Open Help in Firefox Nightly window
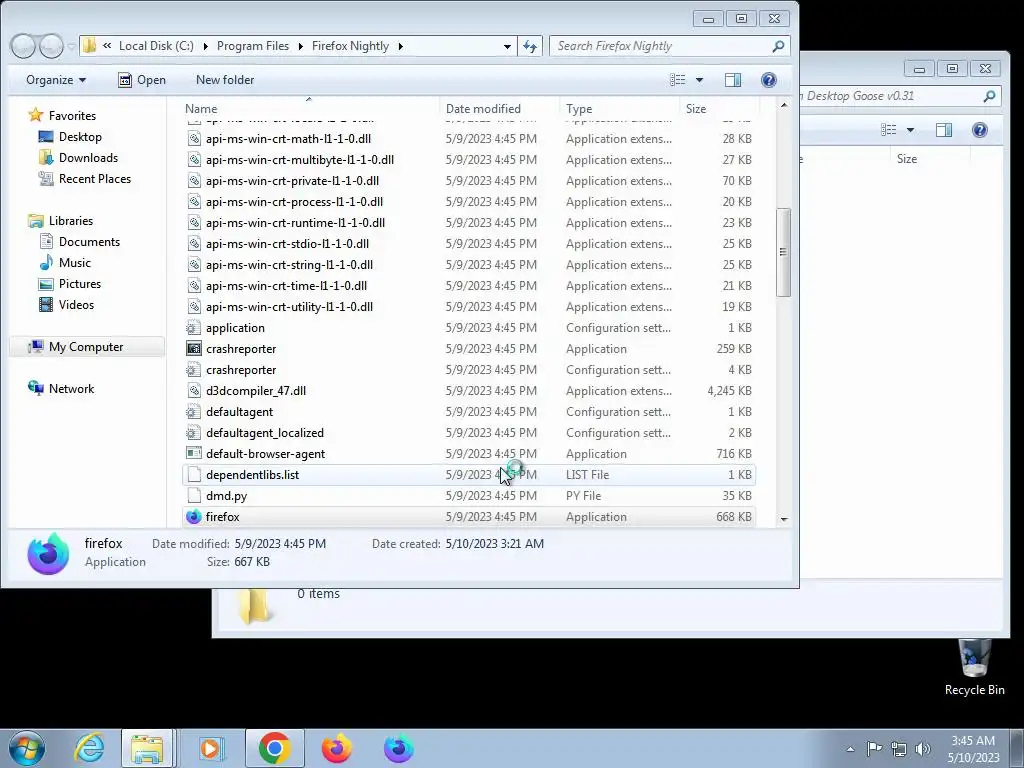 pos(769,80)
